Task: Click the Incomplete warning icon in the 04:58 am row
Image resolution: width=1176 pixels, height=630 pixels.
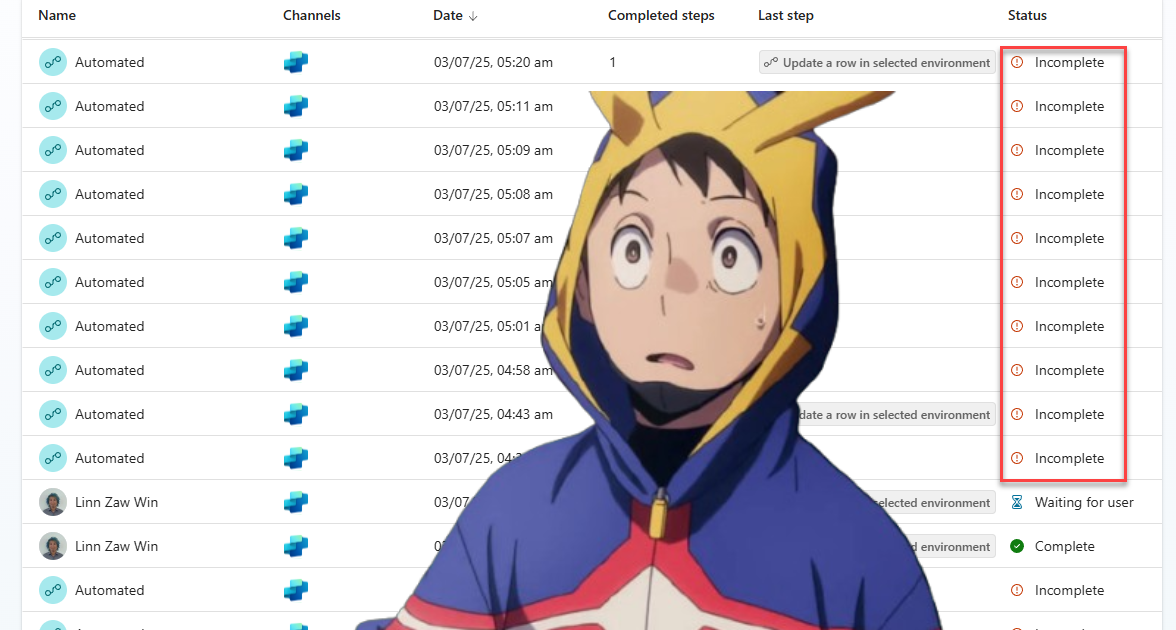Action: point(1017,370)
